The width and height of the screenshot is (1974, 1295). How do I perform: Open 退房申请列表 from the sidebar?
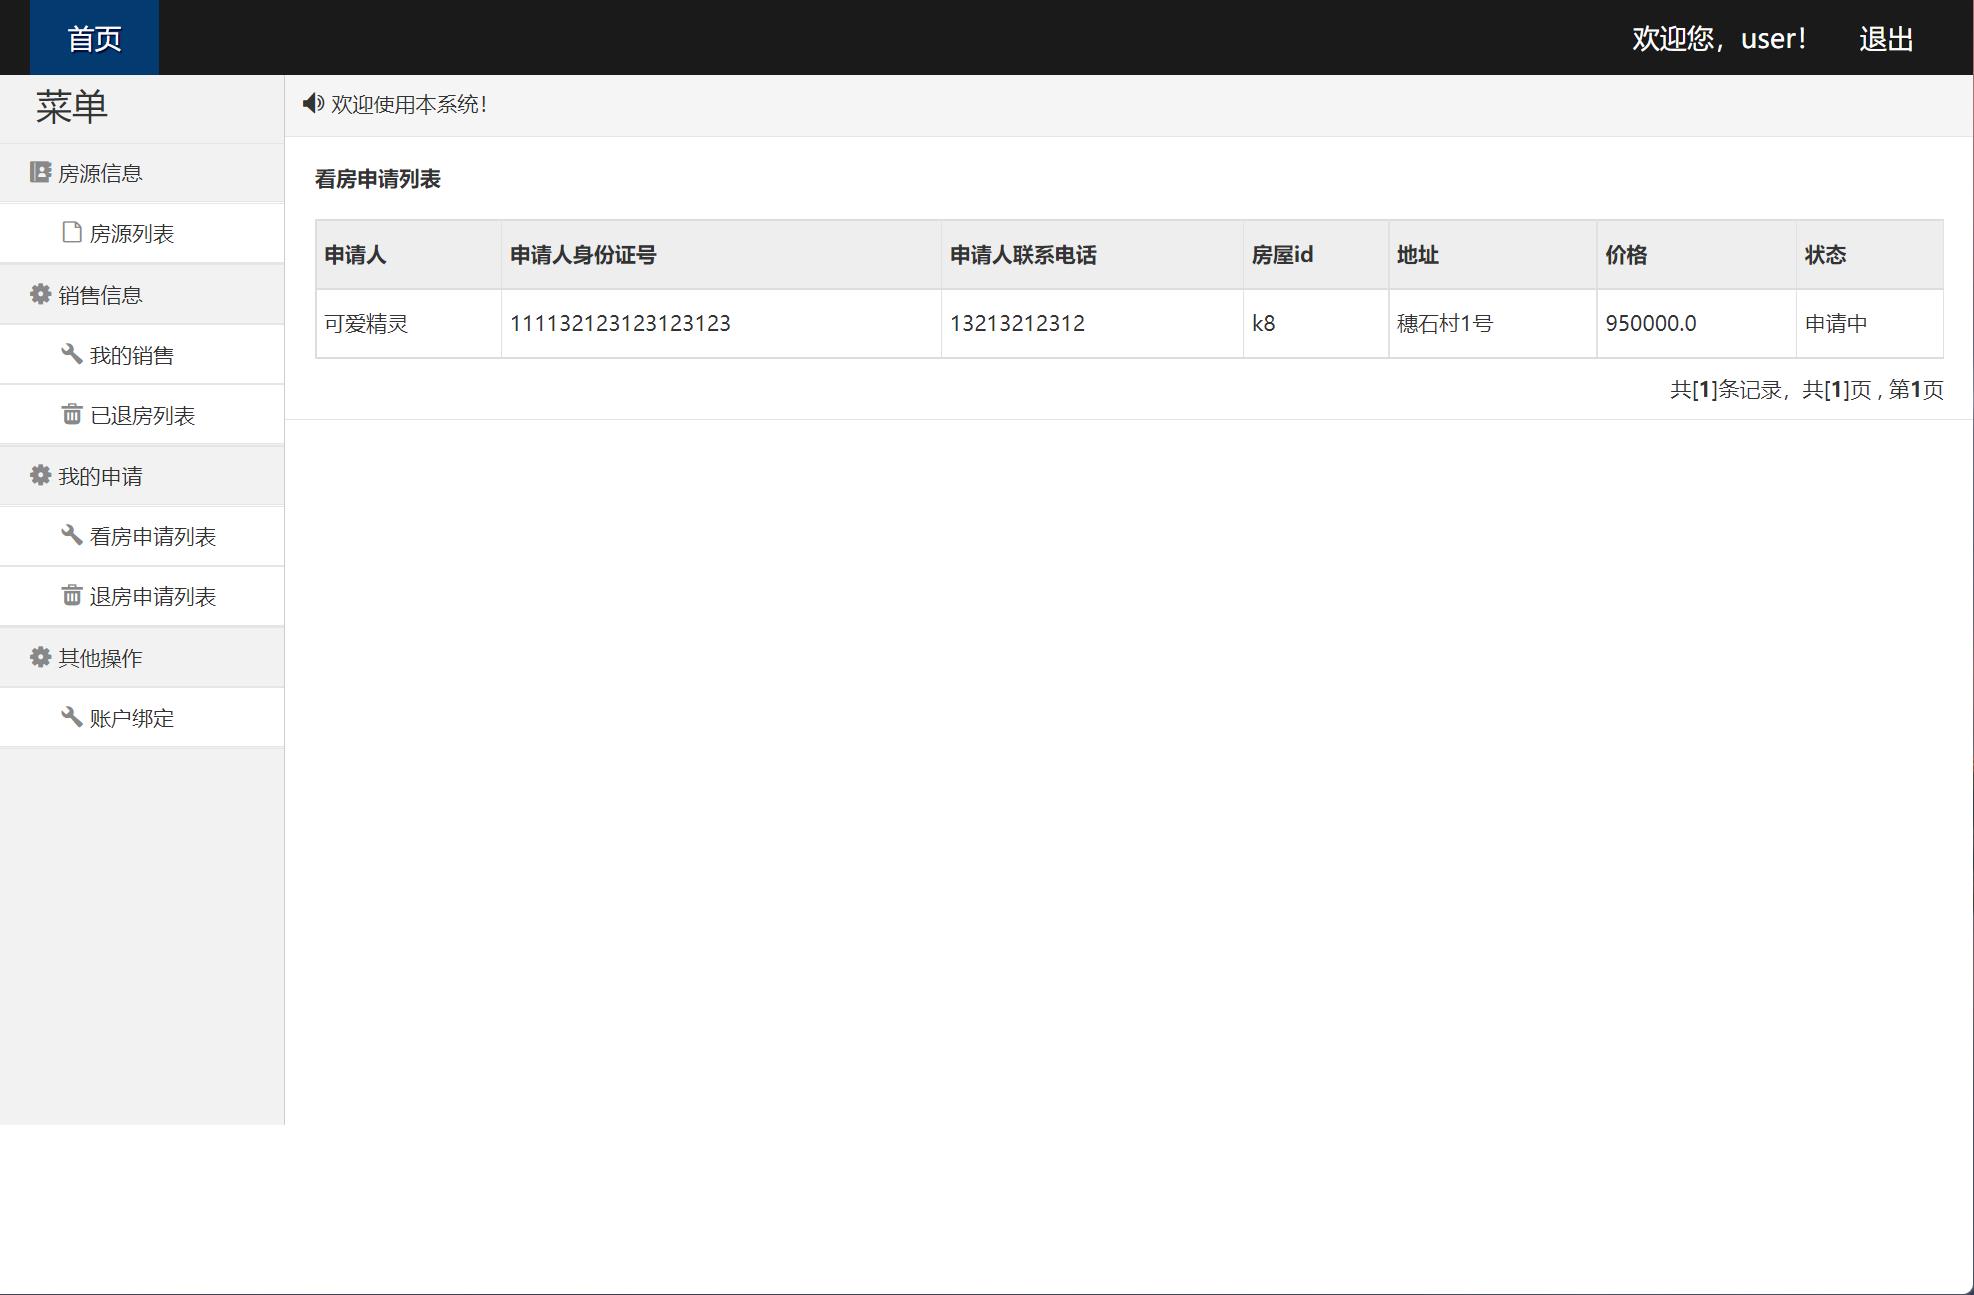[152, 597]
